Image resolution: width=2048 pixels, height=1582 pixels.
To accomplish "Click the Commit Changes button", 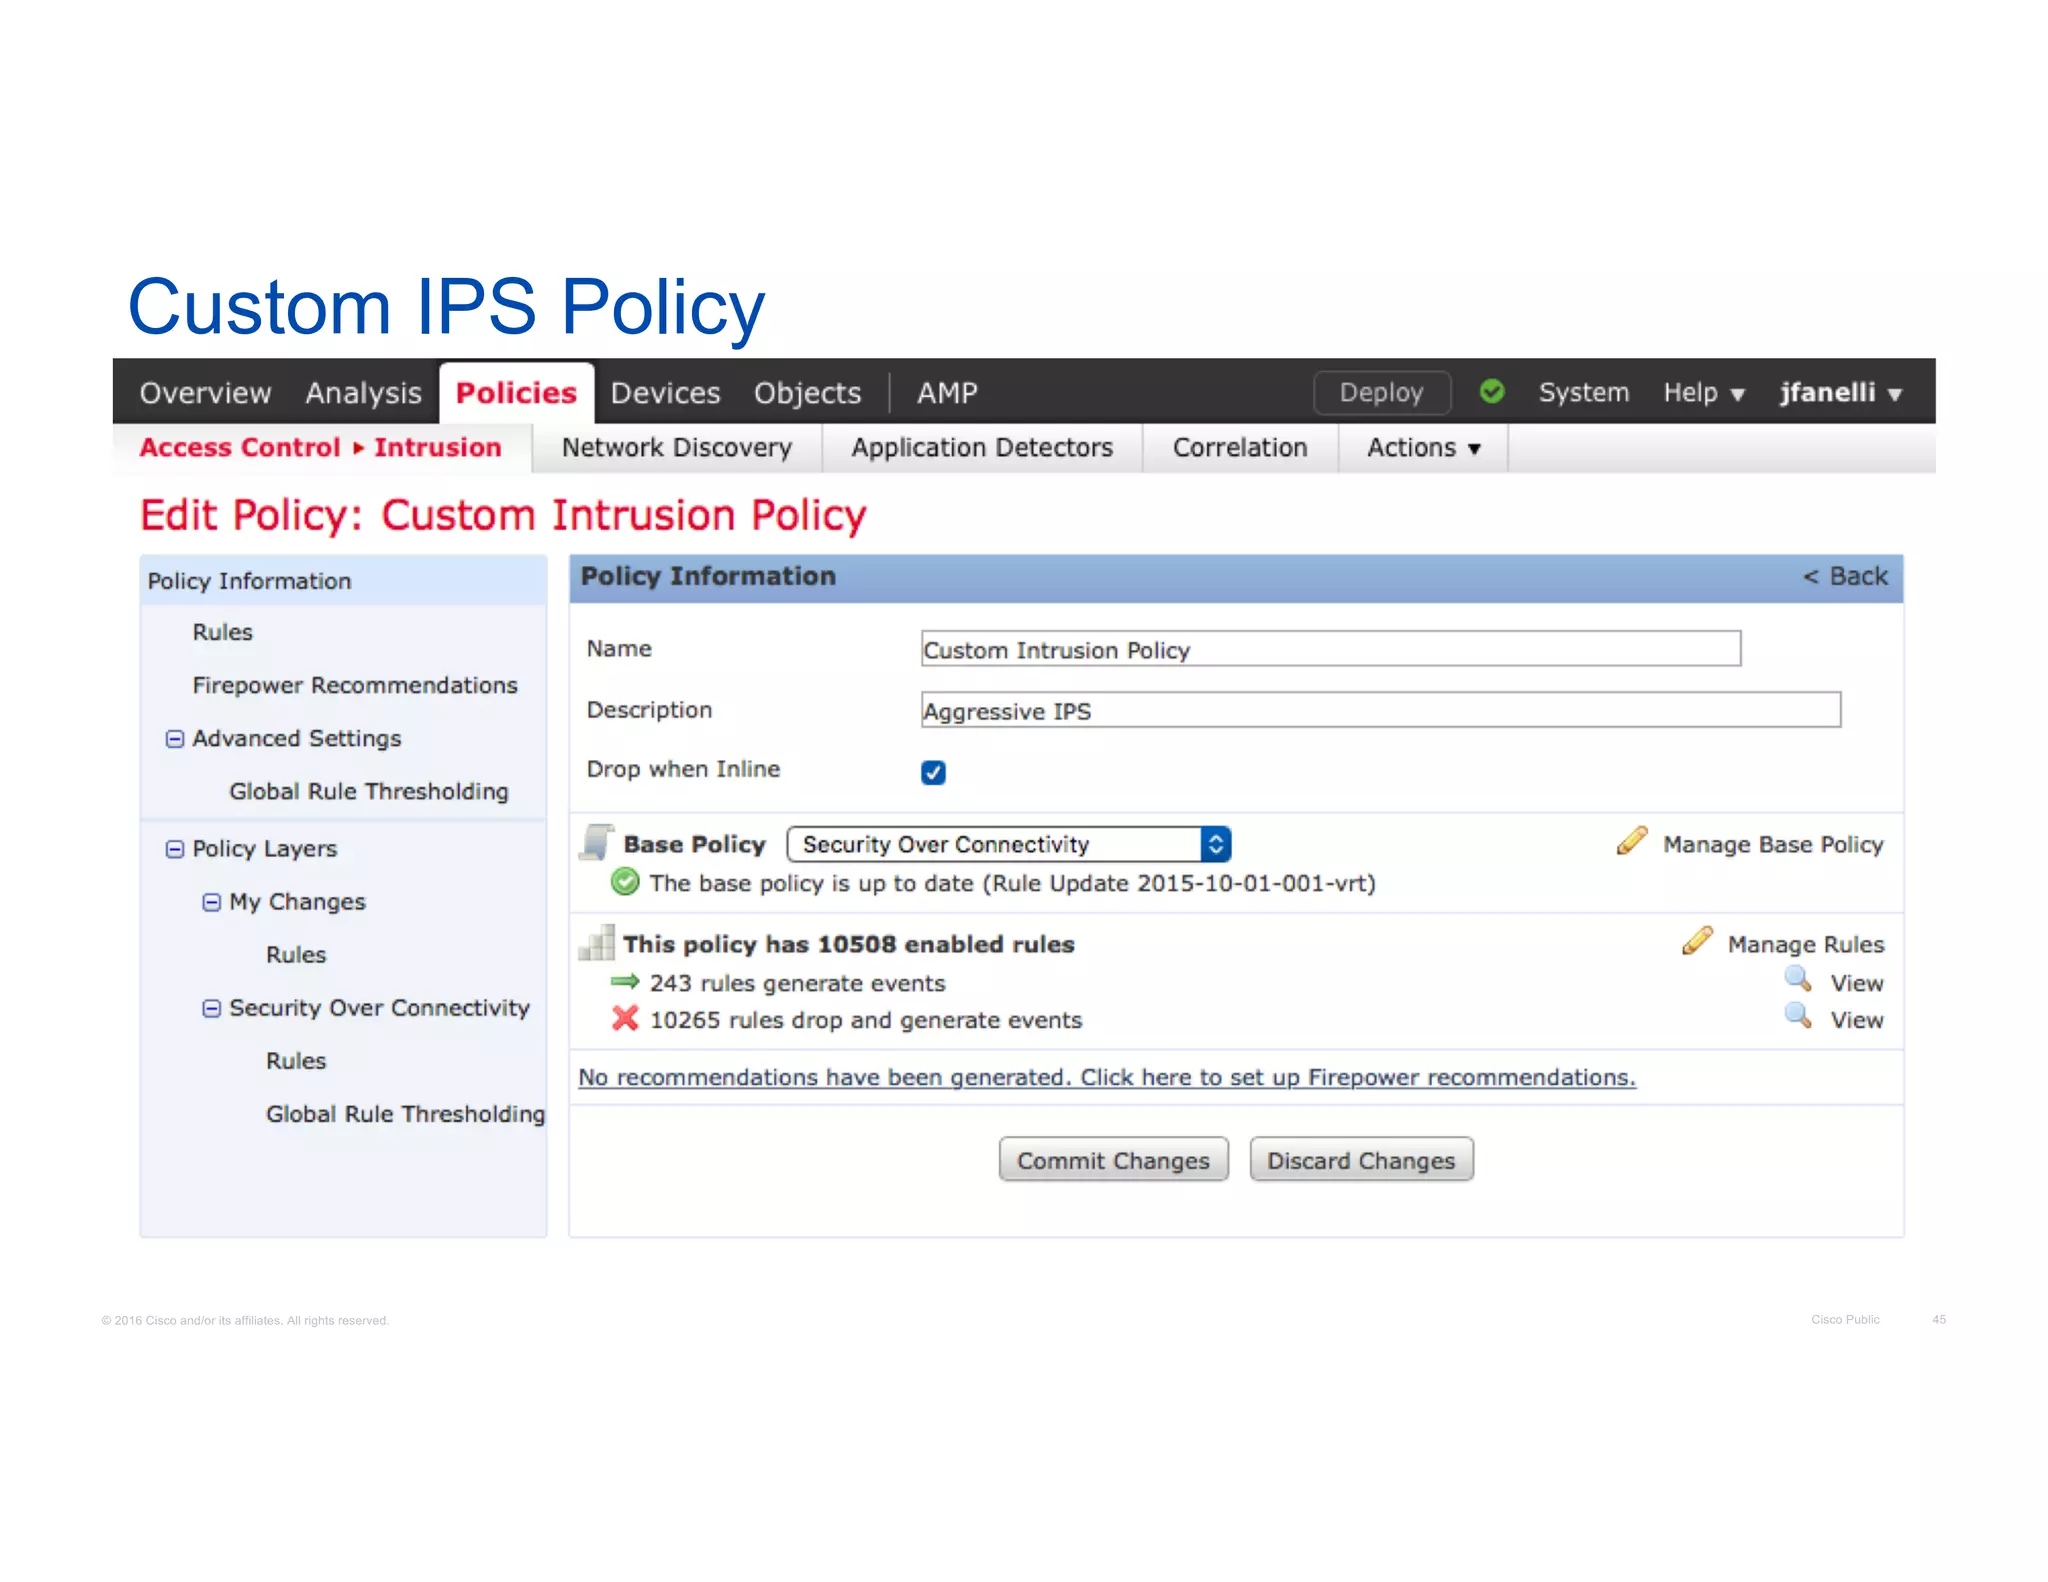I will [1113, 1160].
